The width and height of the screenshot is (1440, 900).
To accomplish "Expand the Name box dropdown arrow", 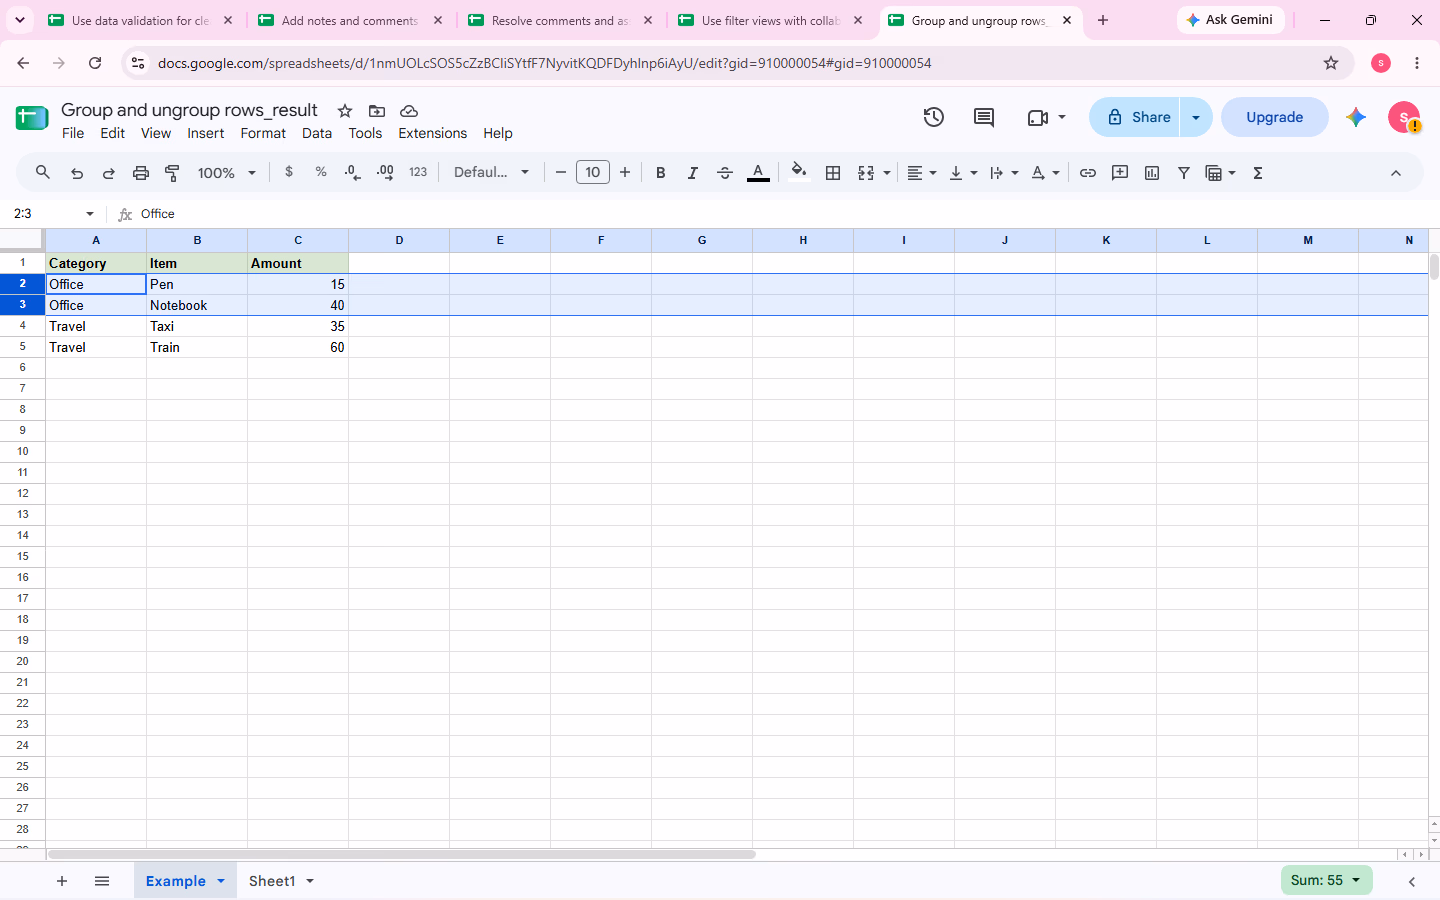I will point(90,214).
